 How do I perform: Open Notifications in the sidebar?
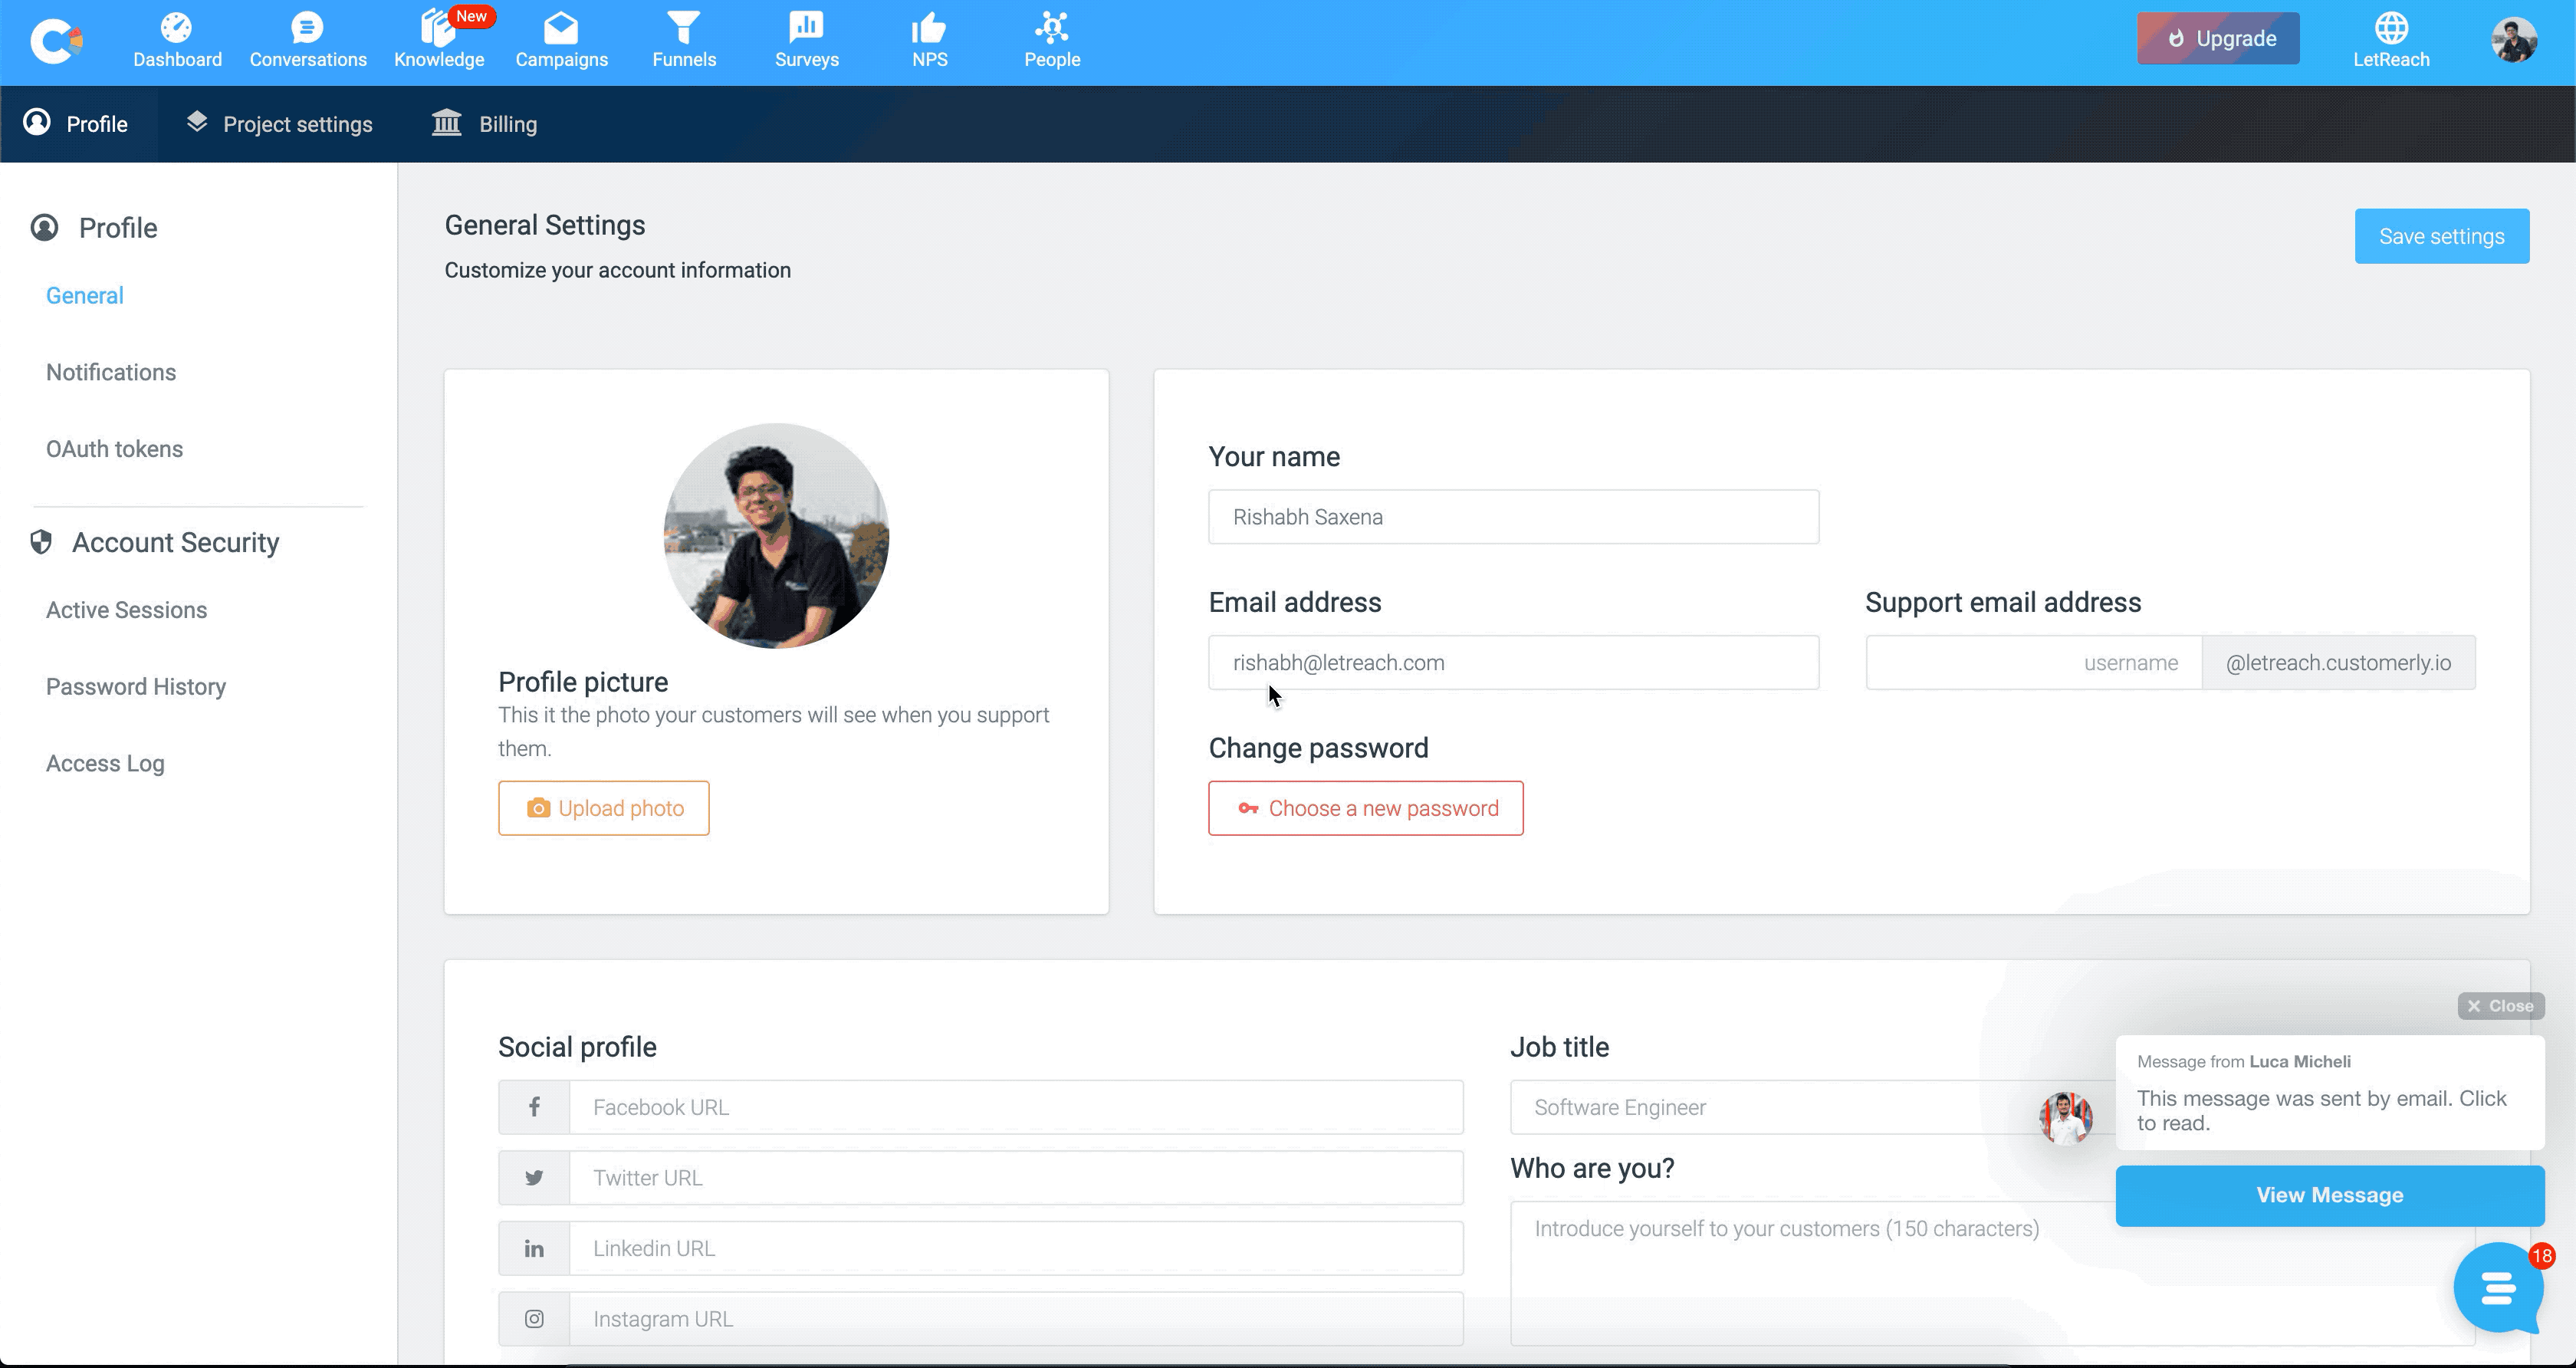111,372
